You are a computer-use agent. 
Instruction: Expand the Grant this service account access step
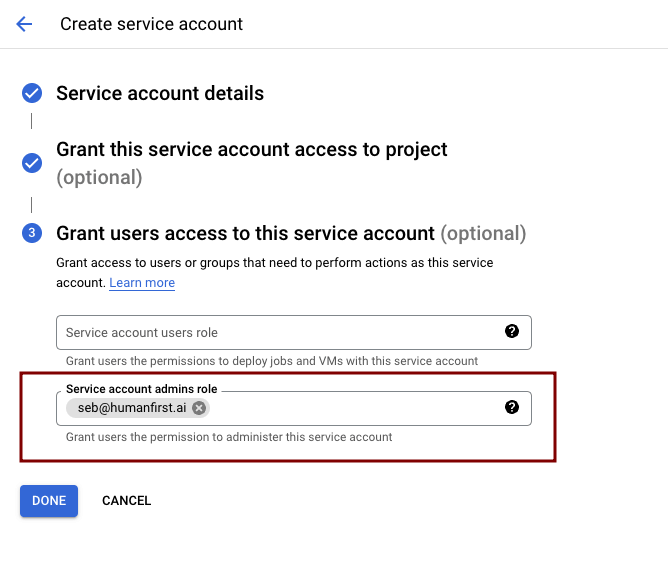pyautogui.click(x=251, y=150)
